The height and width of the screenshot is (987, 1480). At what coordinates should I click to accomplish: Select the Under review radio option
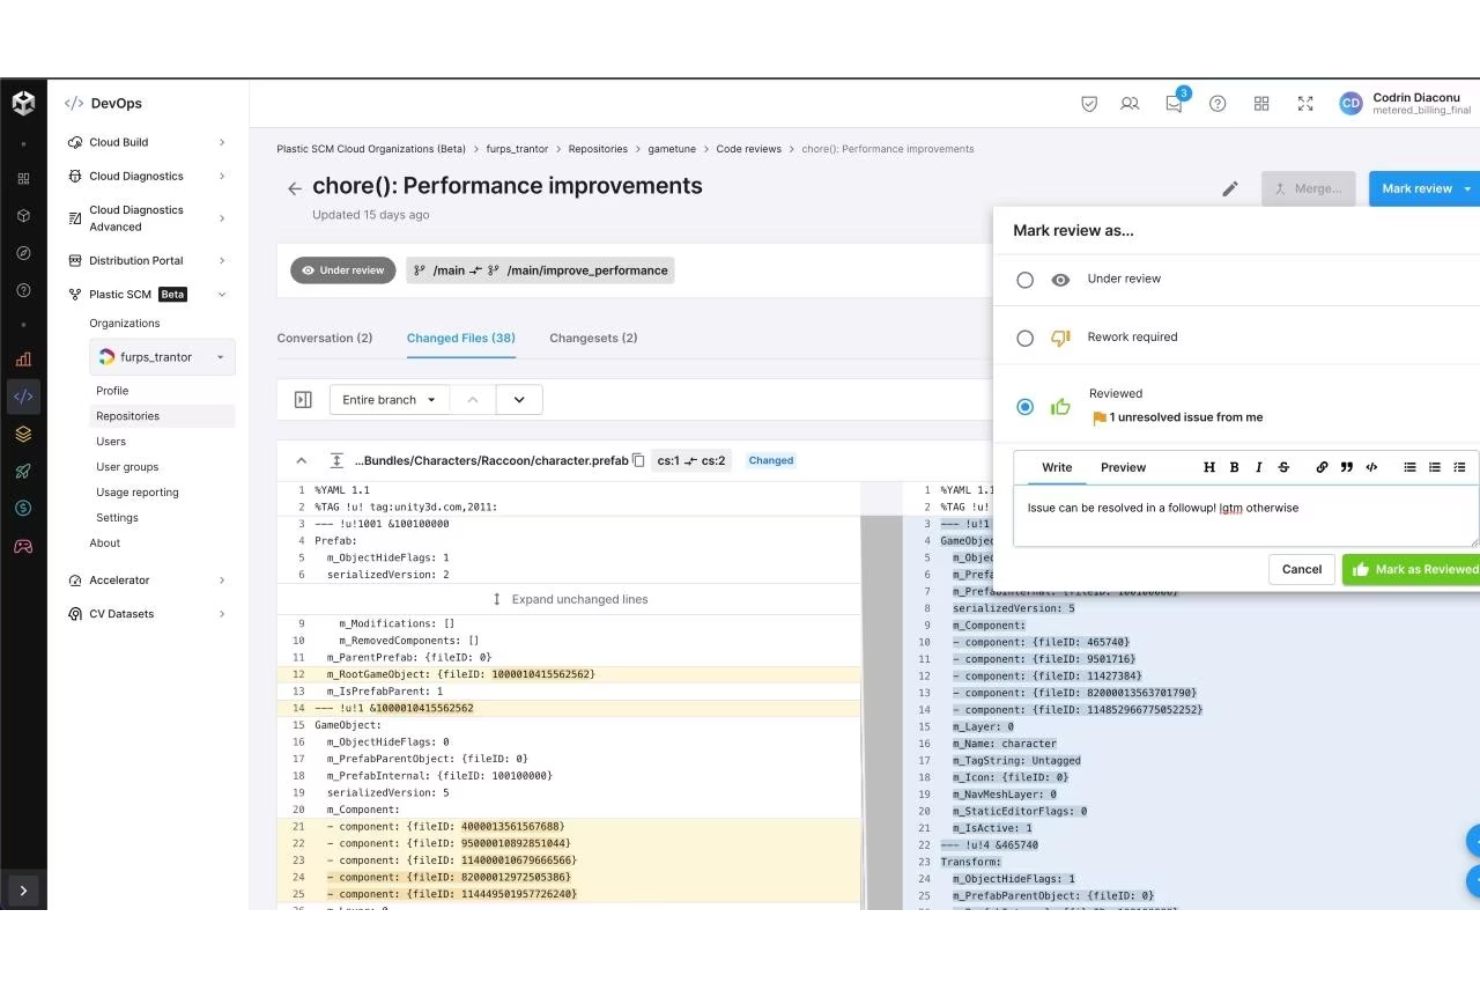click(x=1025, y=280)
